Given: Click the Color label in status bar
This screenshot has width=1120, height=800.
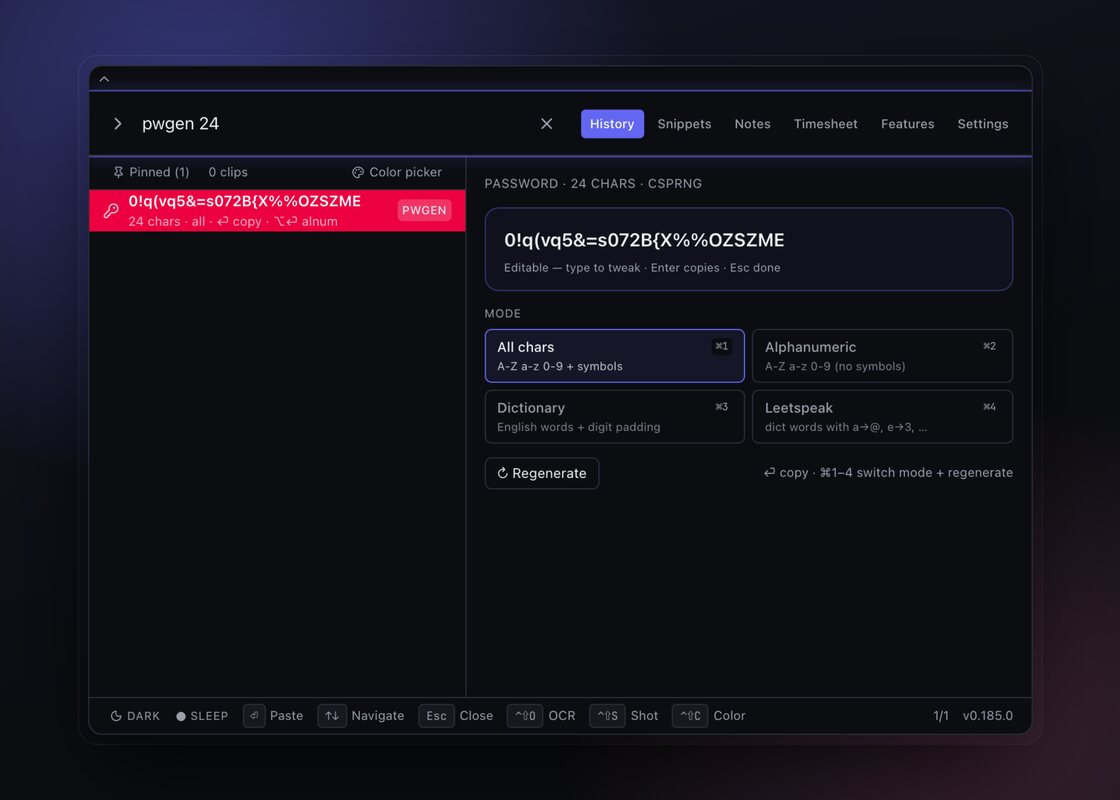Looking at the screenshot, I should pos(729,716).
